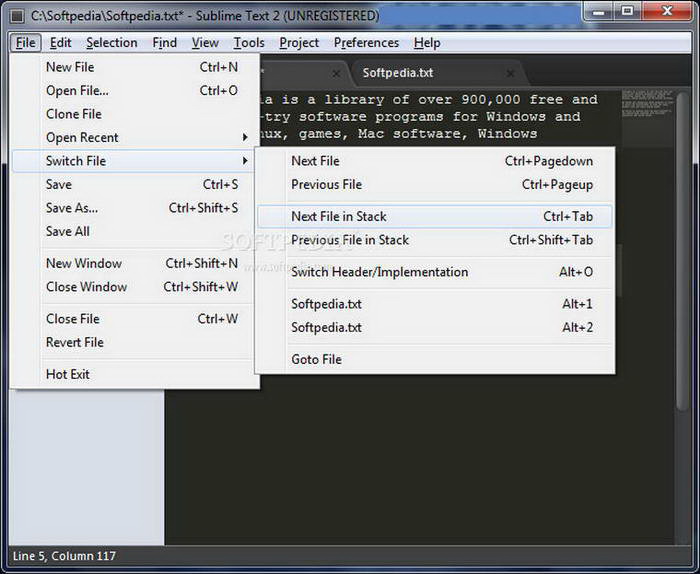The width and height of the screenshot is (700, 574).
Task: Select Switch Header/Implementation
Action: 379,272
